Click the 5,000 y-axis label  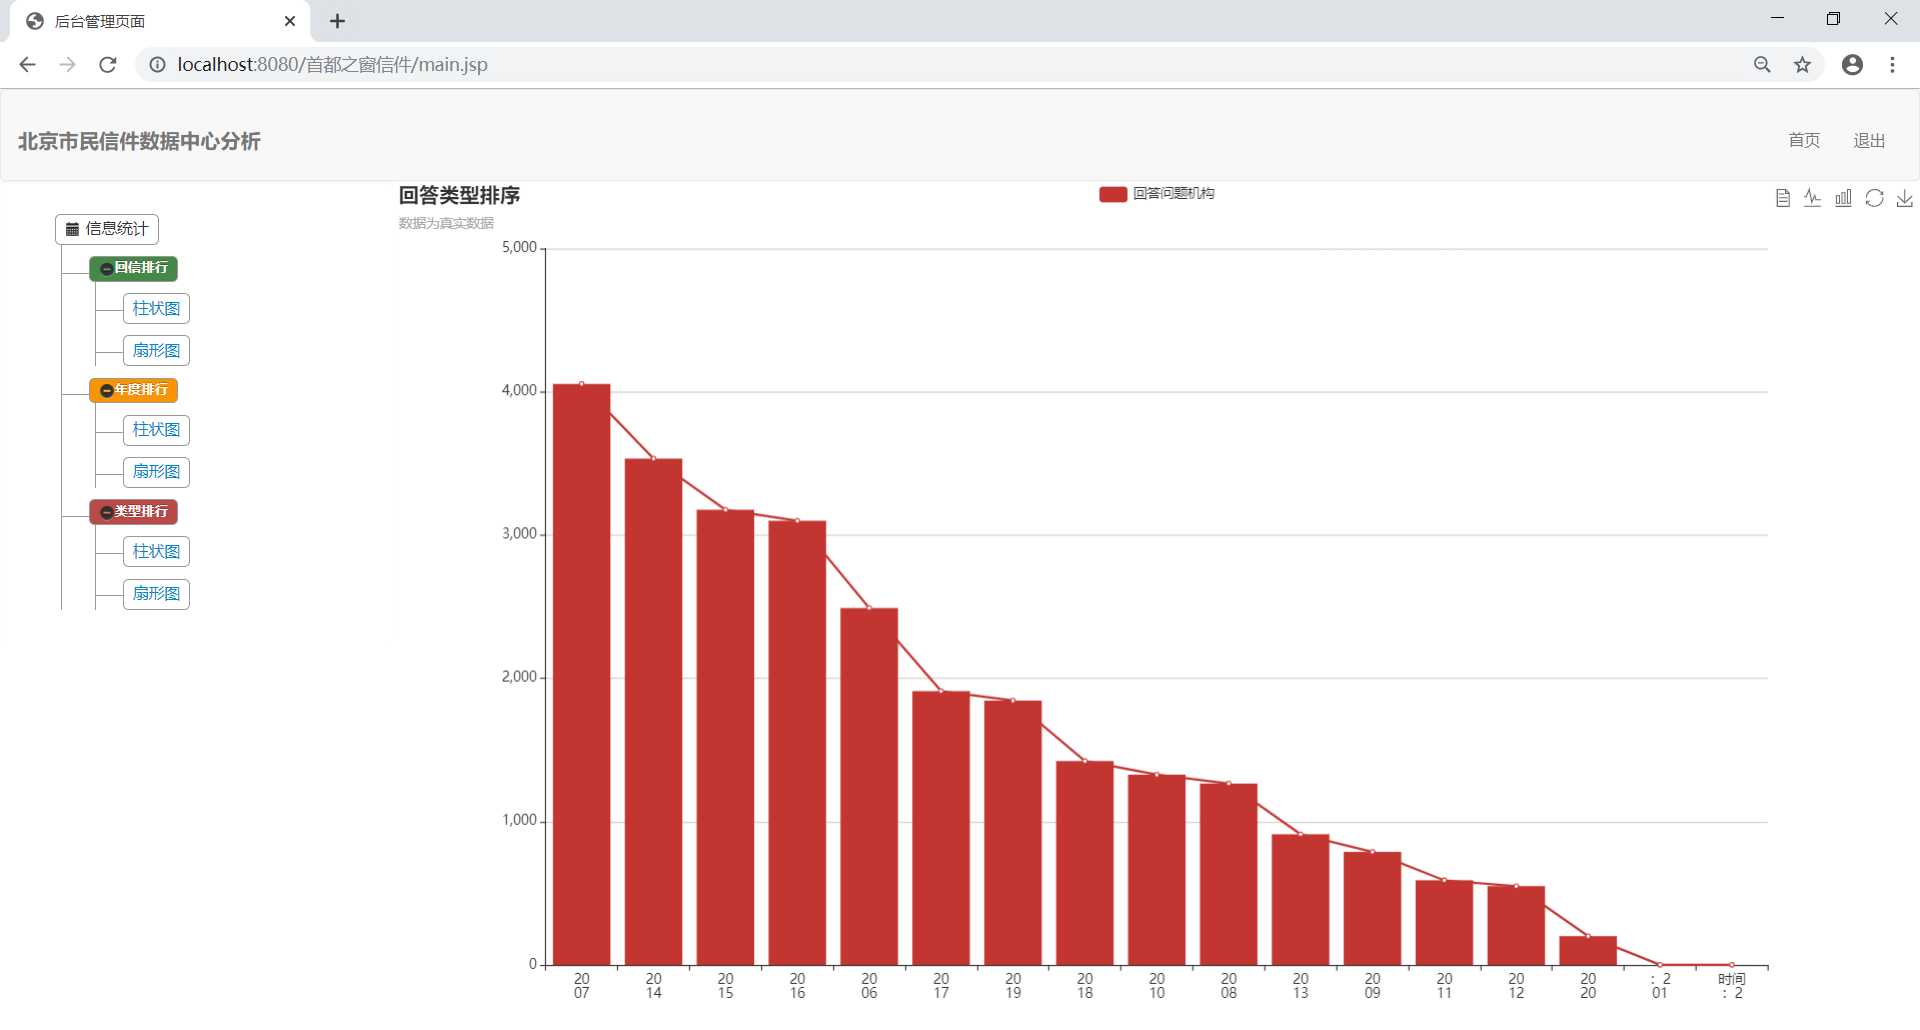[519, 247]
